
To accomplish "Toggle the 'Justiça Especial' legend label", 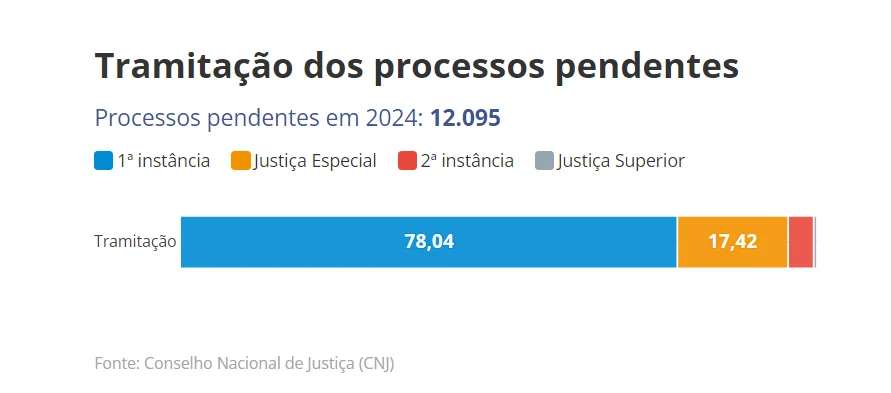I will click(x=315, y=161).
